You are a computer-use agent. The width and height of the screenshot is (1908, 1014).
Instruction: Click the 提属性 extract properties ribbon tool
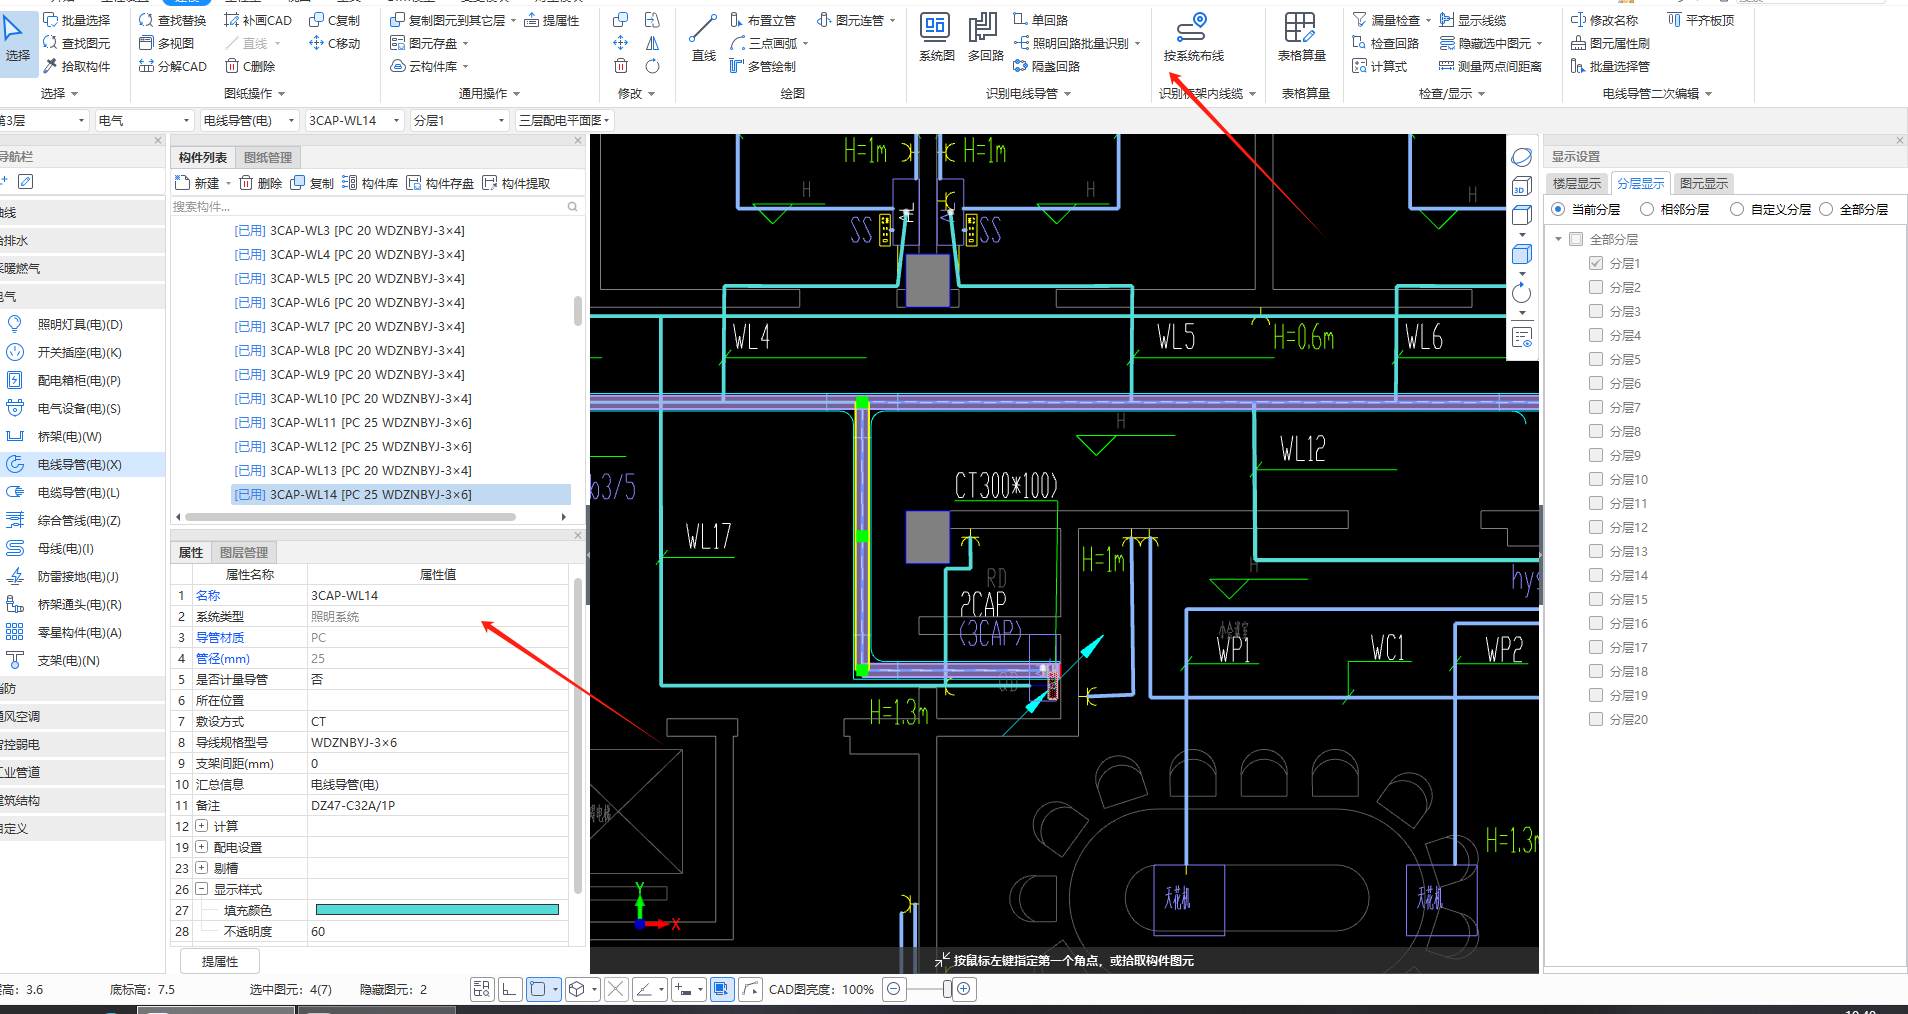click(x=551, y=20)
